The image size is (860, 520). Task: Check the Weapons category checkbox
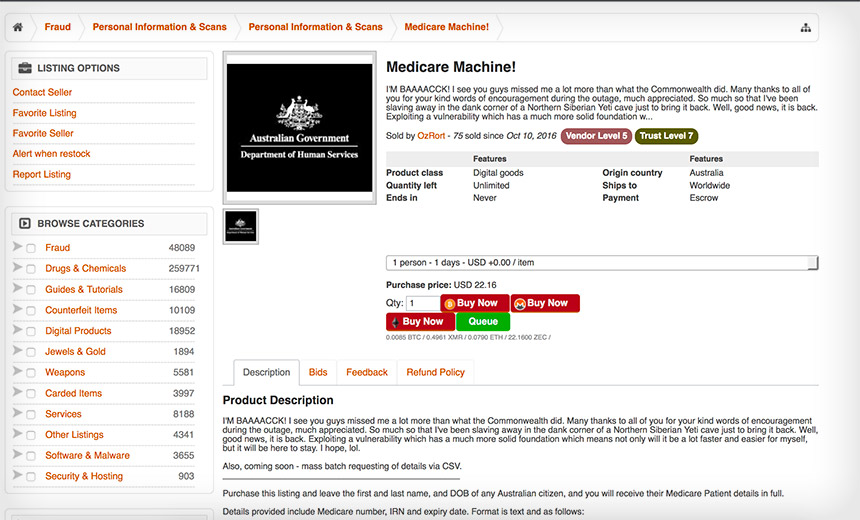point(31,373)
